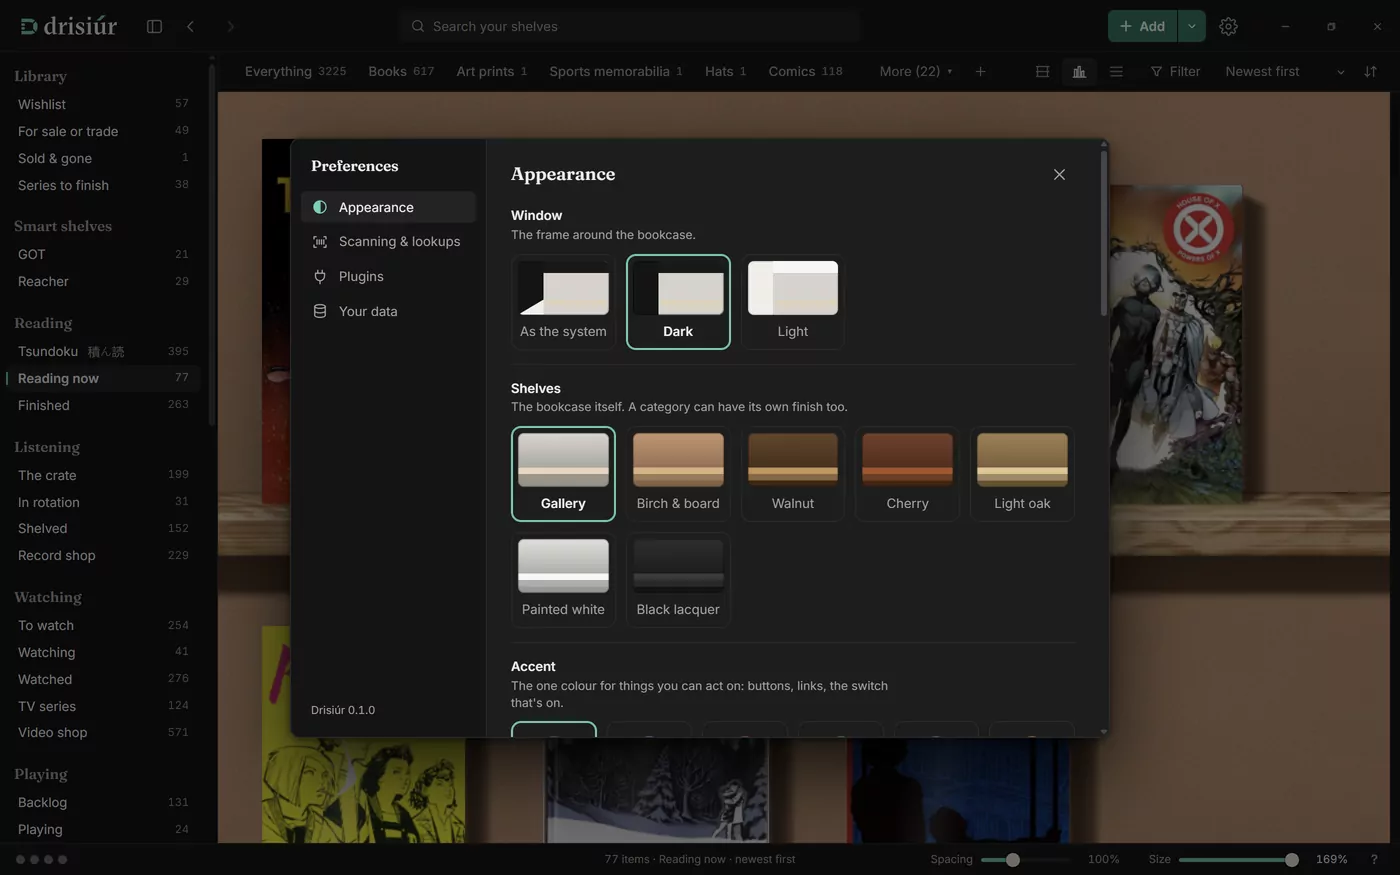Open settings gear icon
Image resolution: width=1400 pixels, height=875 pixels.
click(x=1228, y=26)
